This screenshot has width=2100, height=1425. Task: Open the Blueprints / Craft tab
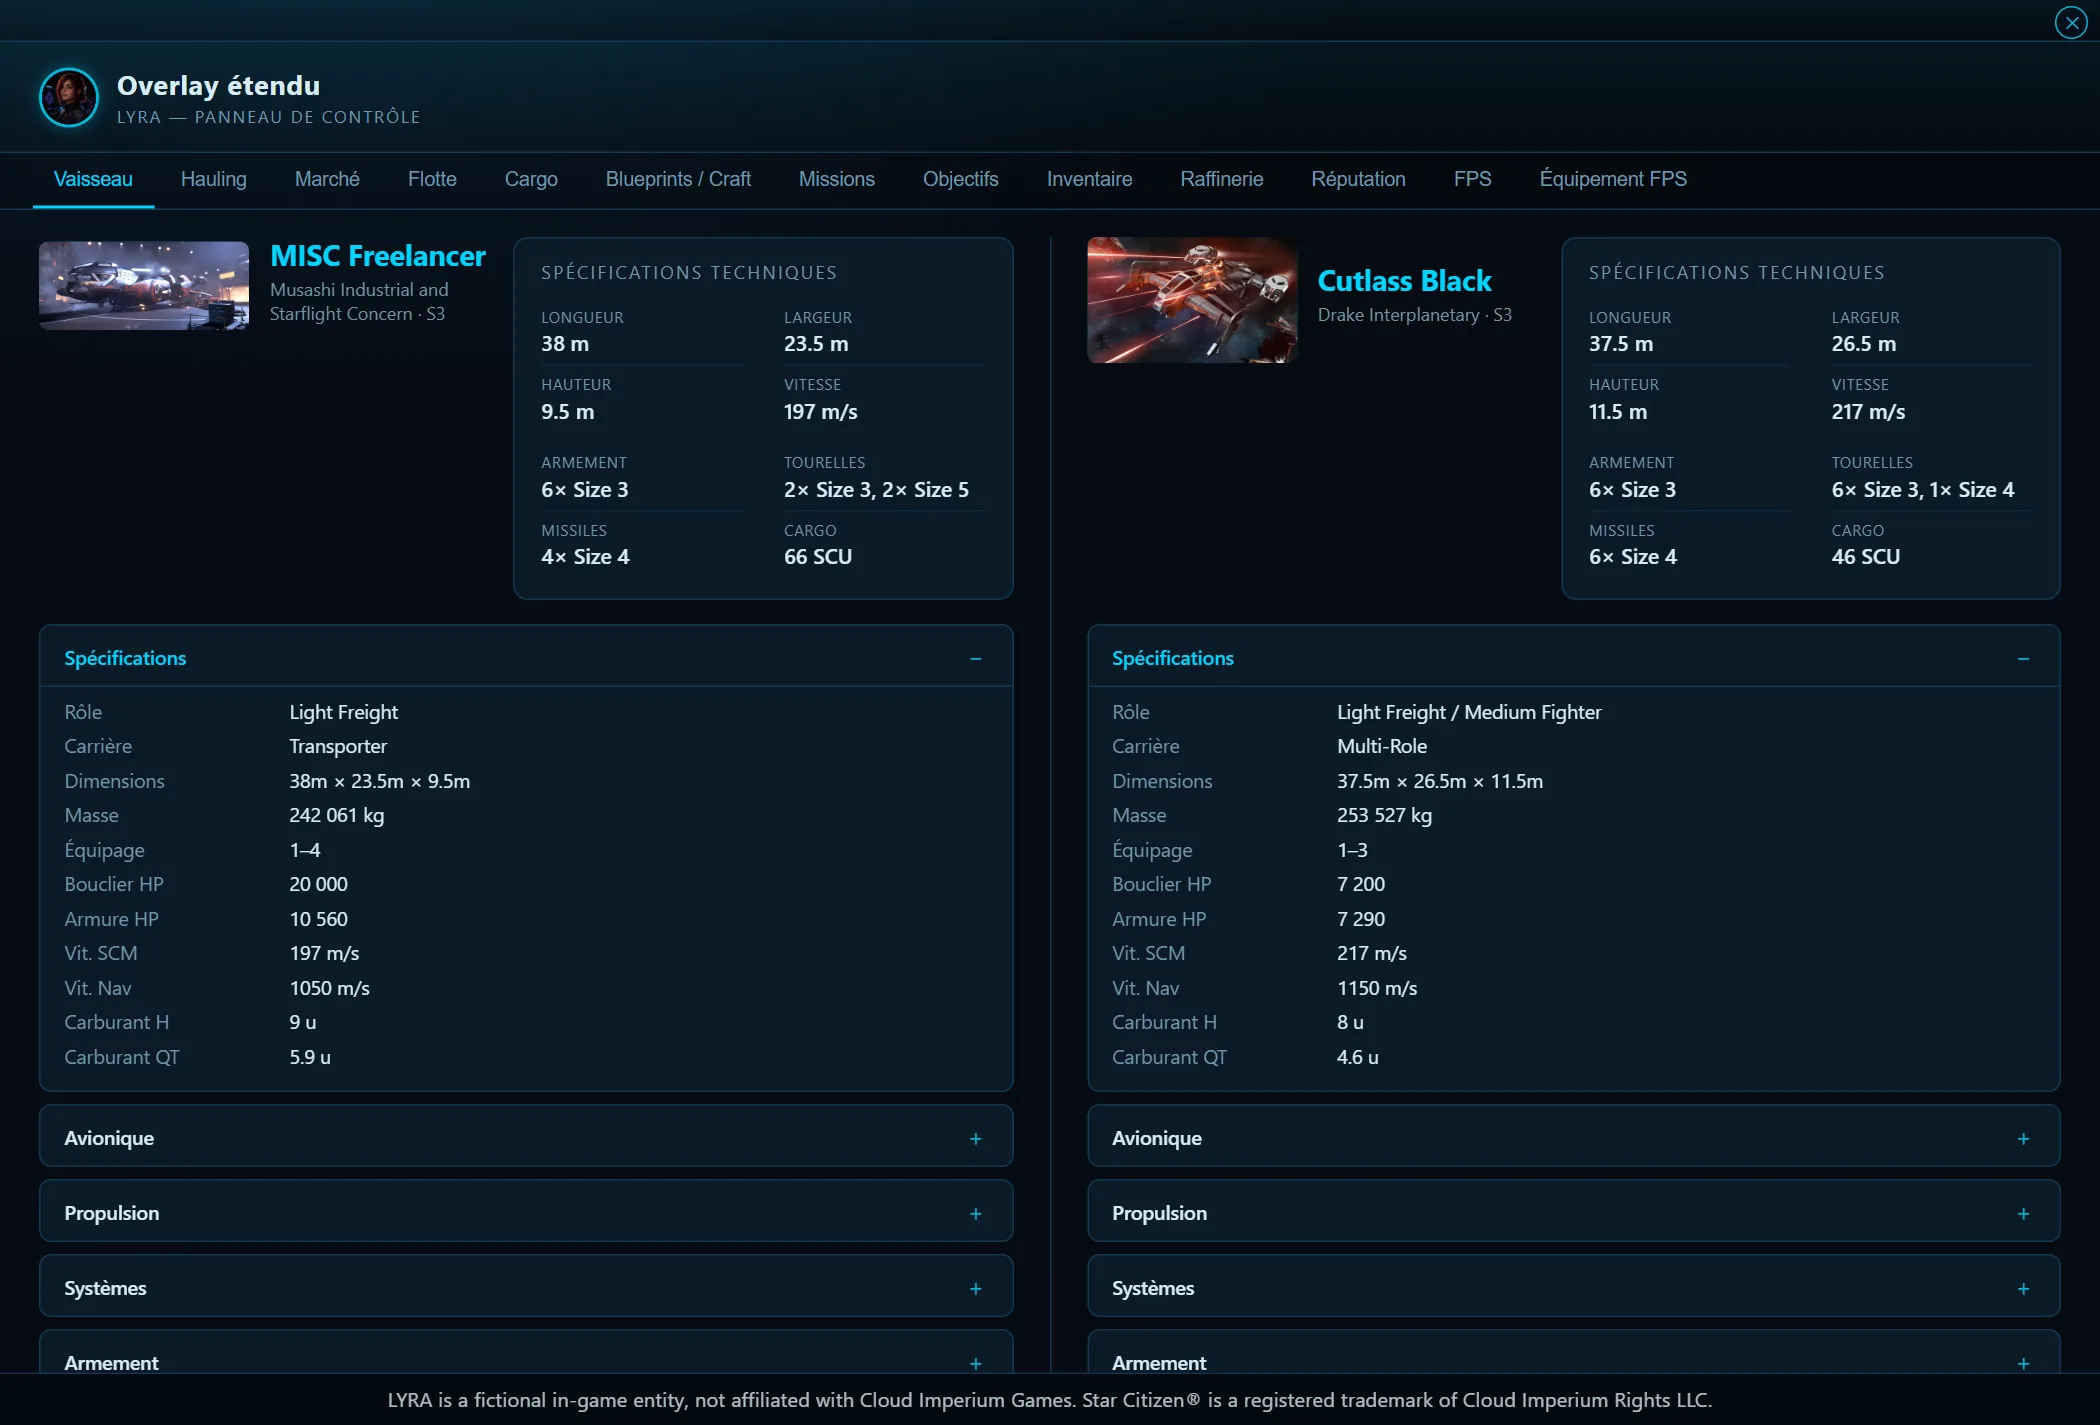pyautogui.click(x=678, y=179)
